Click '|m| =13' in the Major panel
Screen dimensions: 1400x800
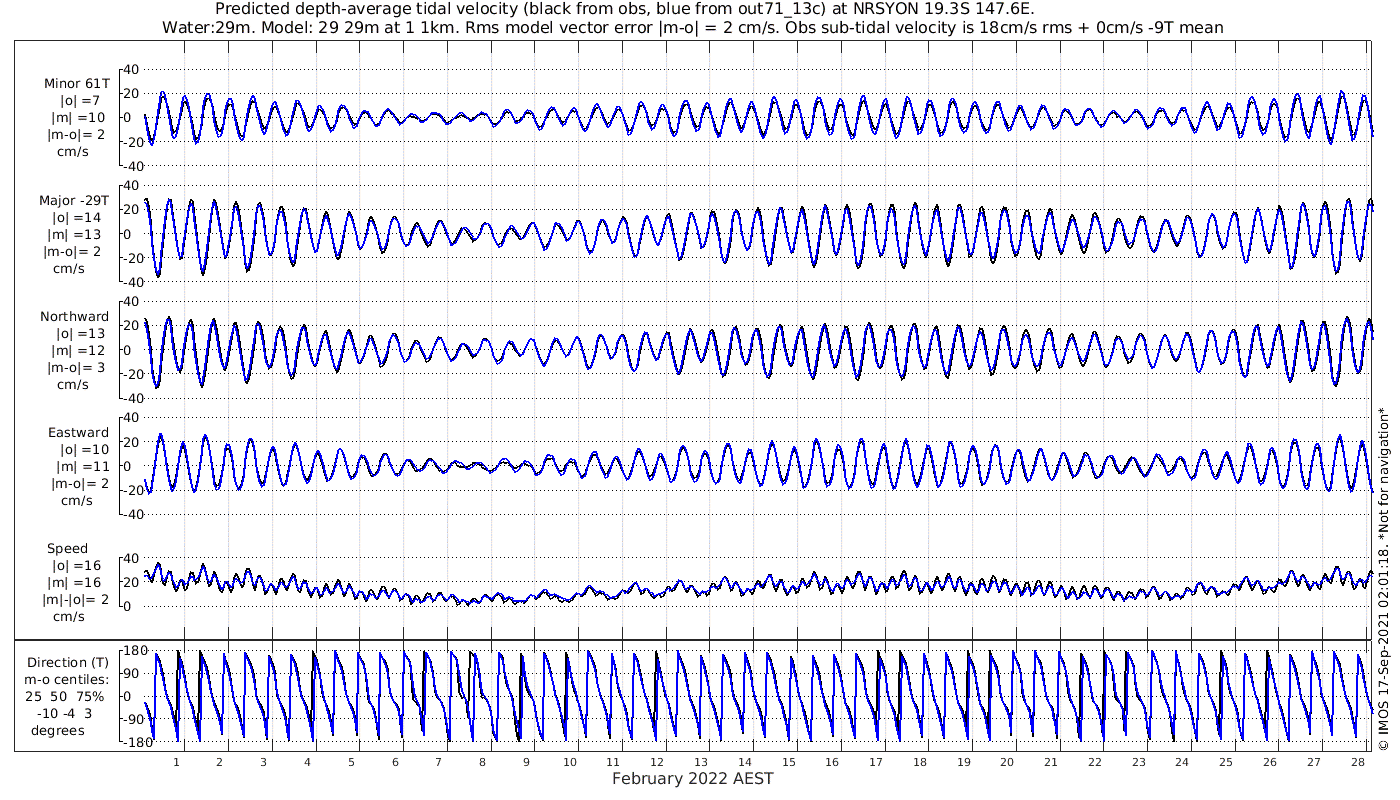[78, 234]
